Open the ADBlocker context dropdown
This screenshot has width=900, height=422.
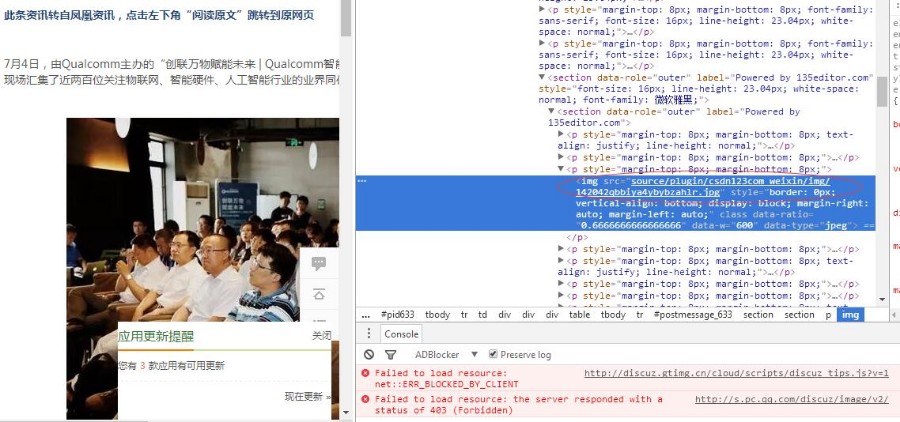(446, 354)
